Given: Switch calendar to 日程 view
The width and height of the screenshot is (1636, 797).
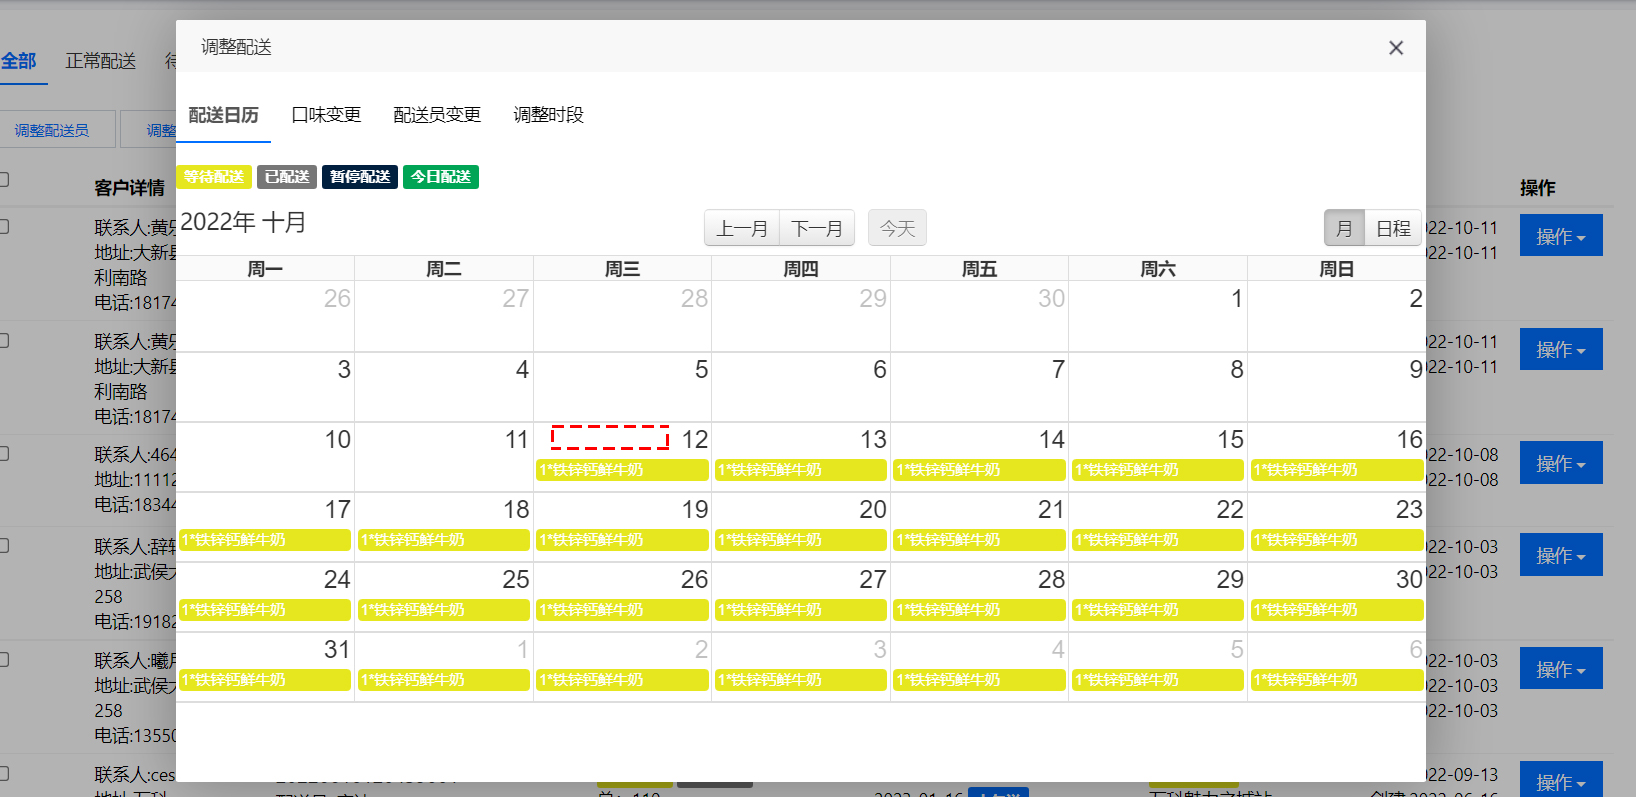Looking at the screenshot, I should (x=1393, y=228).
